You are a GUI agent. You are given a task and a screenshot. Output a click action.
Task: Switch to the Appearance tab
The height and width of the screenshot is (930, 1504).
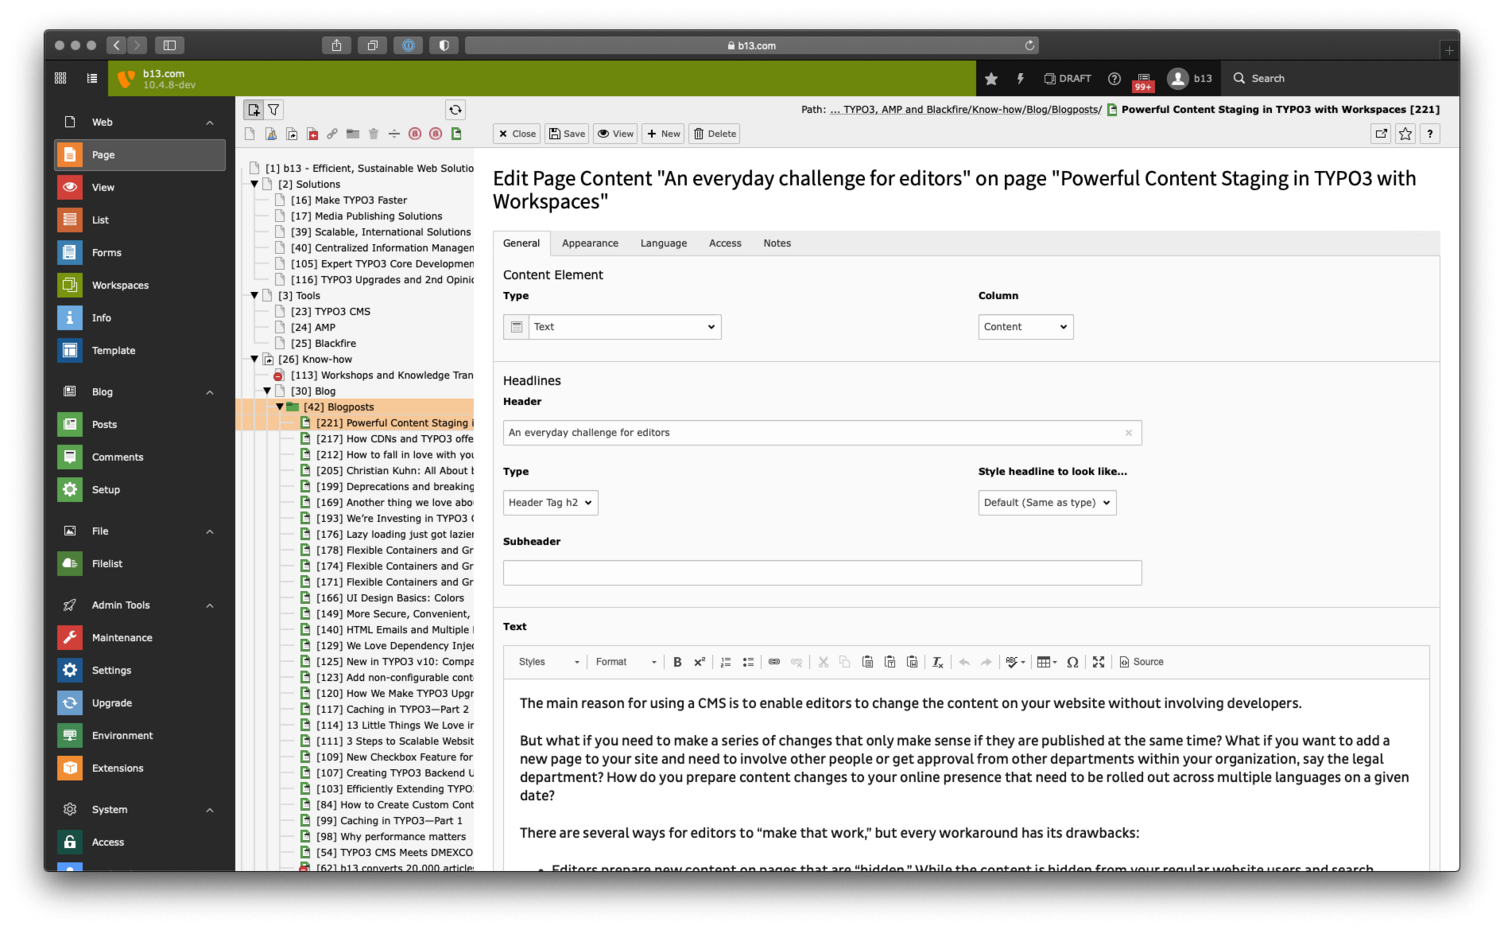click(x=590, y=243)
